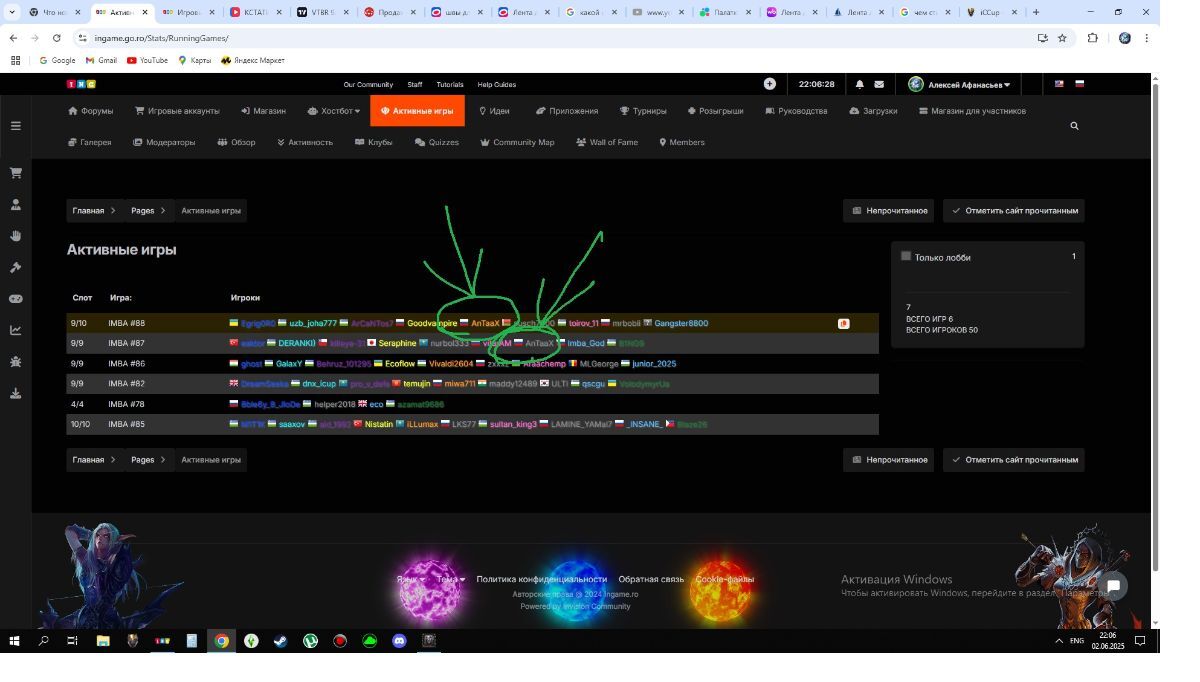Switch site language to English flag
Screen dimensions: 1200x682
tap(1059, 84)
